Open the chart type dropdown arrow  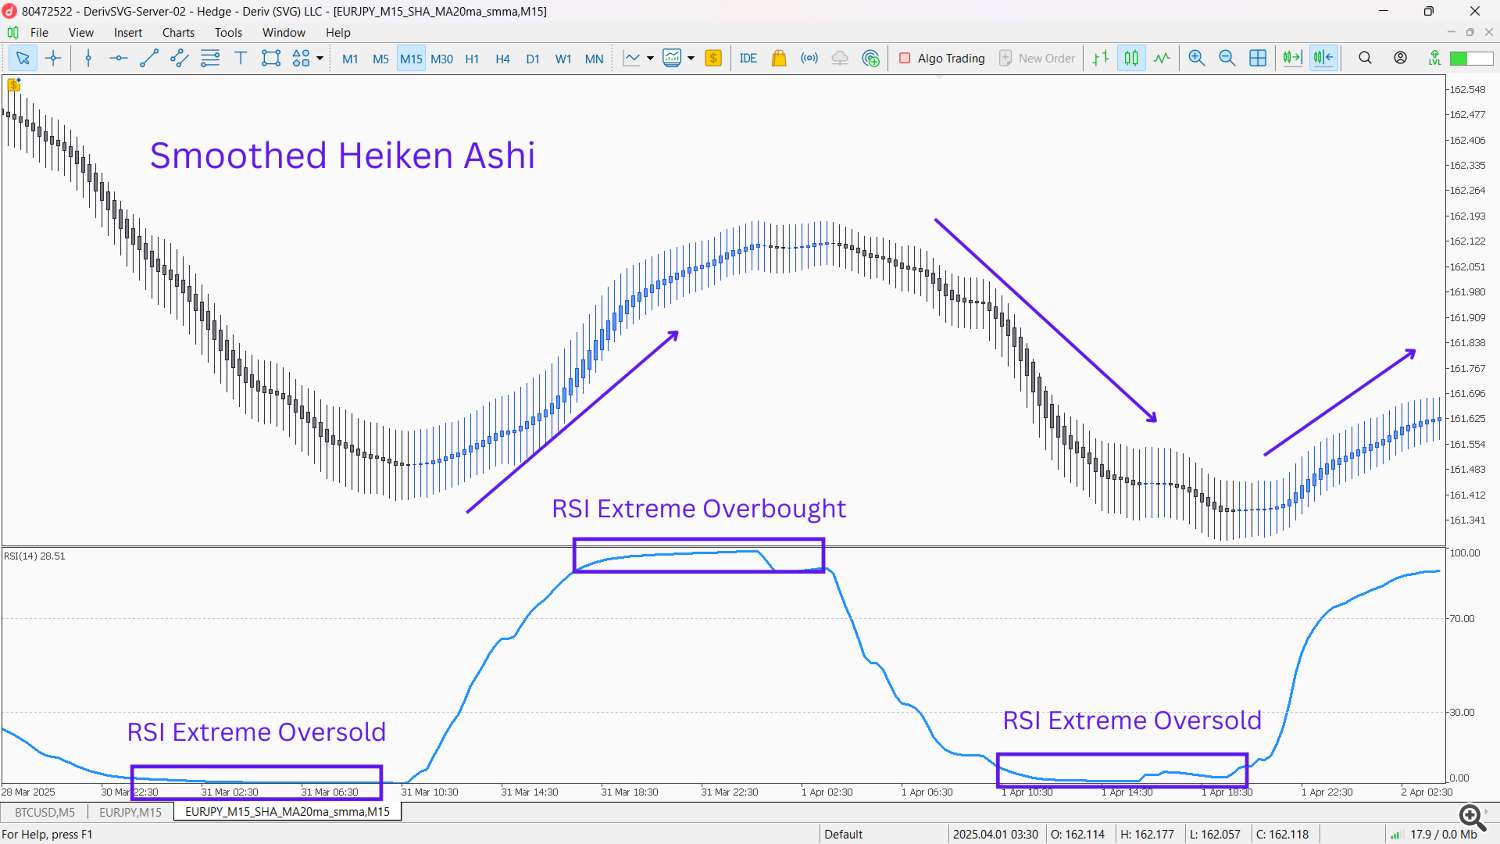click(x=650, y=58)
